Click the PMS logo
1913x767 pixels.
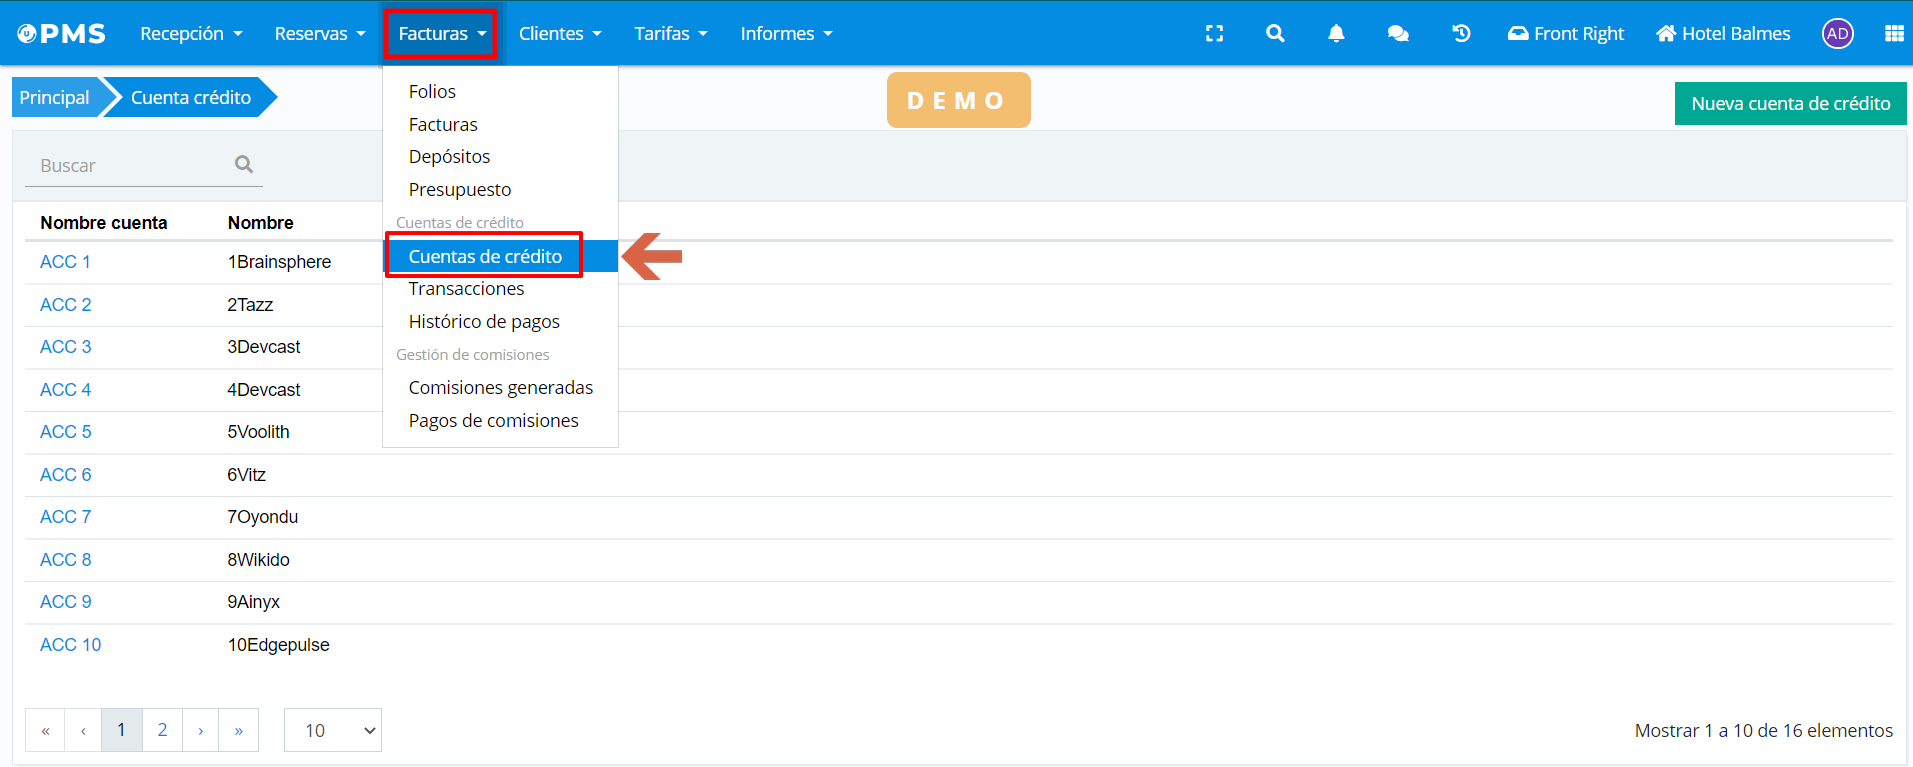pyautogui.click(x=62, y=33)
